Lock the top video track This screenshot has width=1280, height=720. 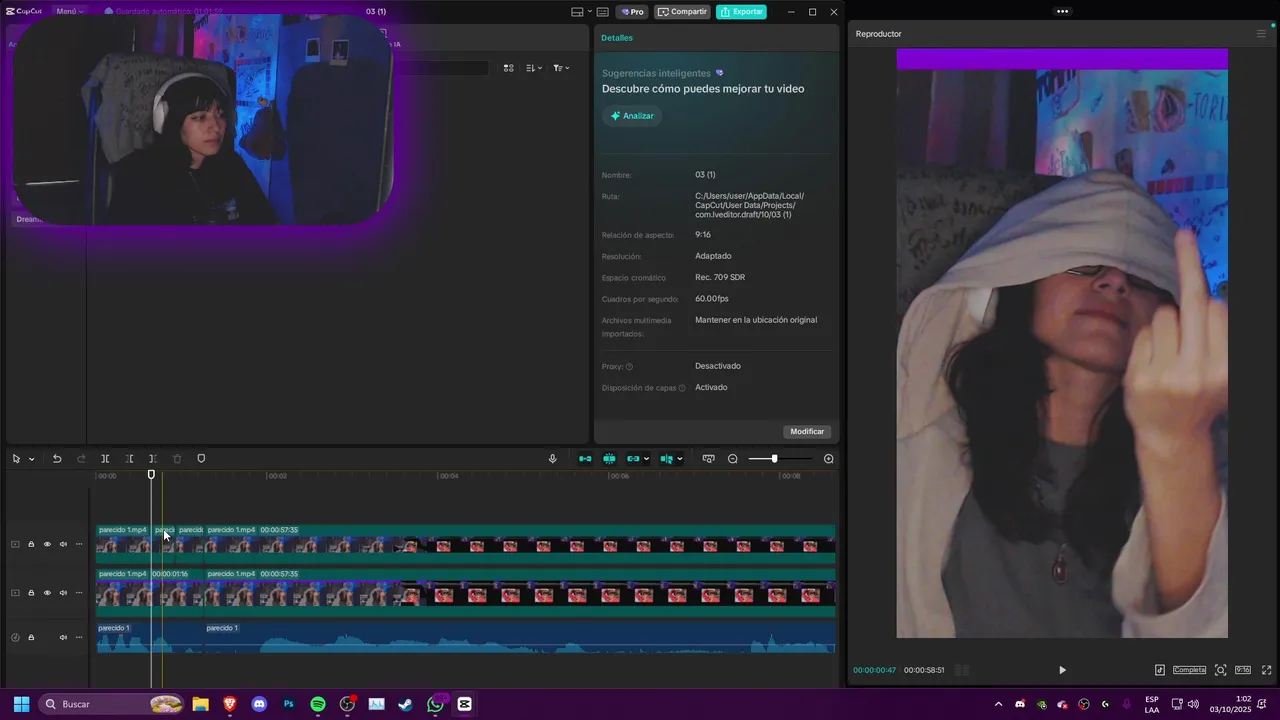point(31,544)
